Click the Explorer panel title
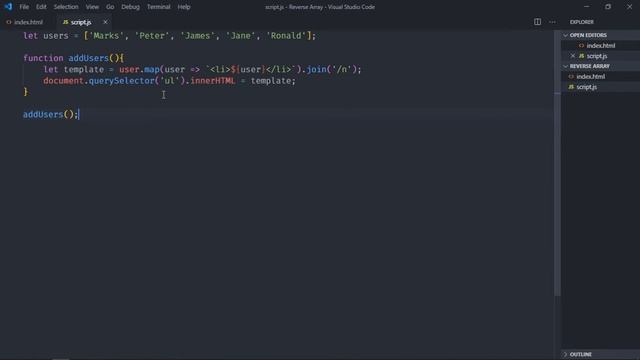Screen dimensions: 640x360 582,22
